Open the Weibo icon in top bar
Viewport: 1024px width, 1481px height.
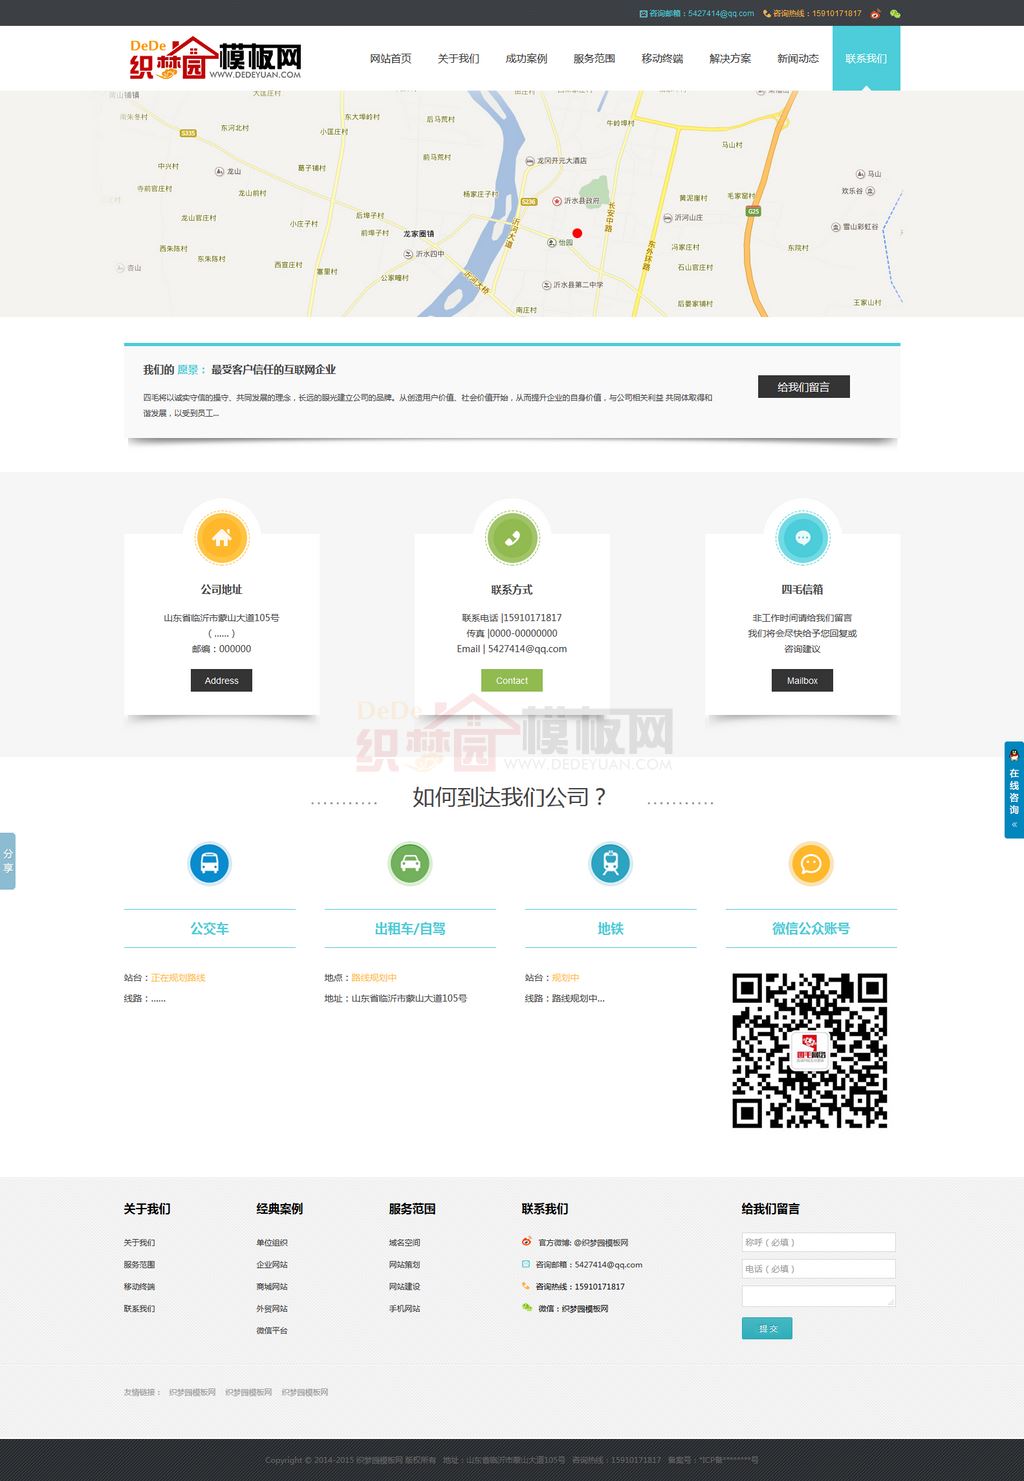(x=876, y=14)
